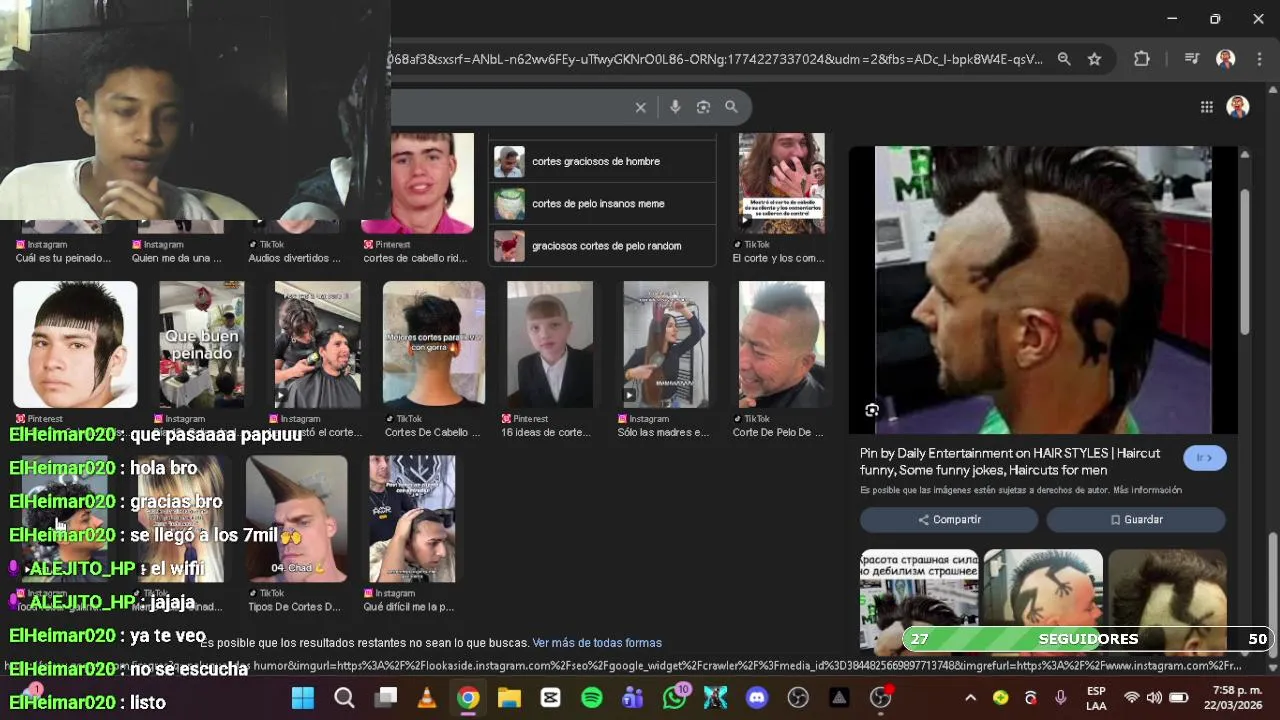Click the magnifier search submit icon
This screenshot has width=1280, height=720.
coord(731,107)
